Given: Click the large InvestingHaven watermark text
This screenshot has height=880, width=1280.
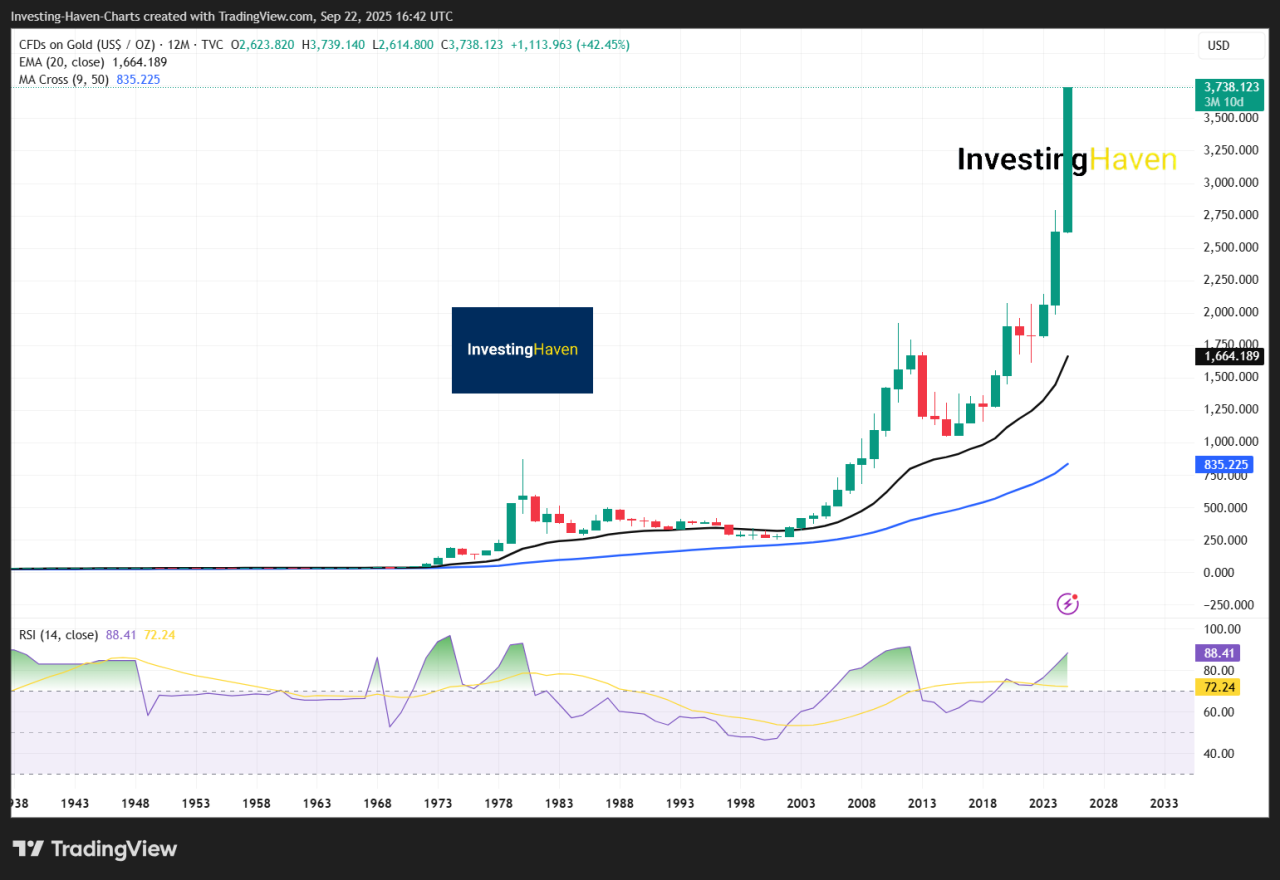Looking at the screenshot, I should pos(1066,160).
